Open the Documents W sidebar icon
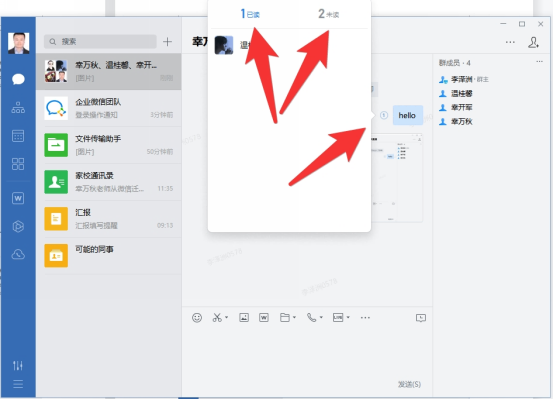Viewport: 554px width, 399px height. (x=18, y=198)
